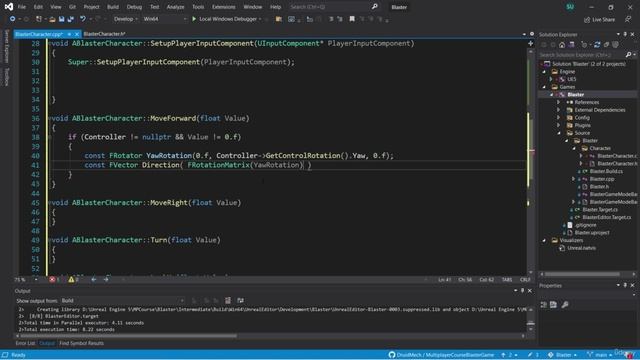Expand the Plugins folder
640x360 pixels.
(x=559, y=125)
